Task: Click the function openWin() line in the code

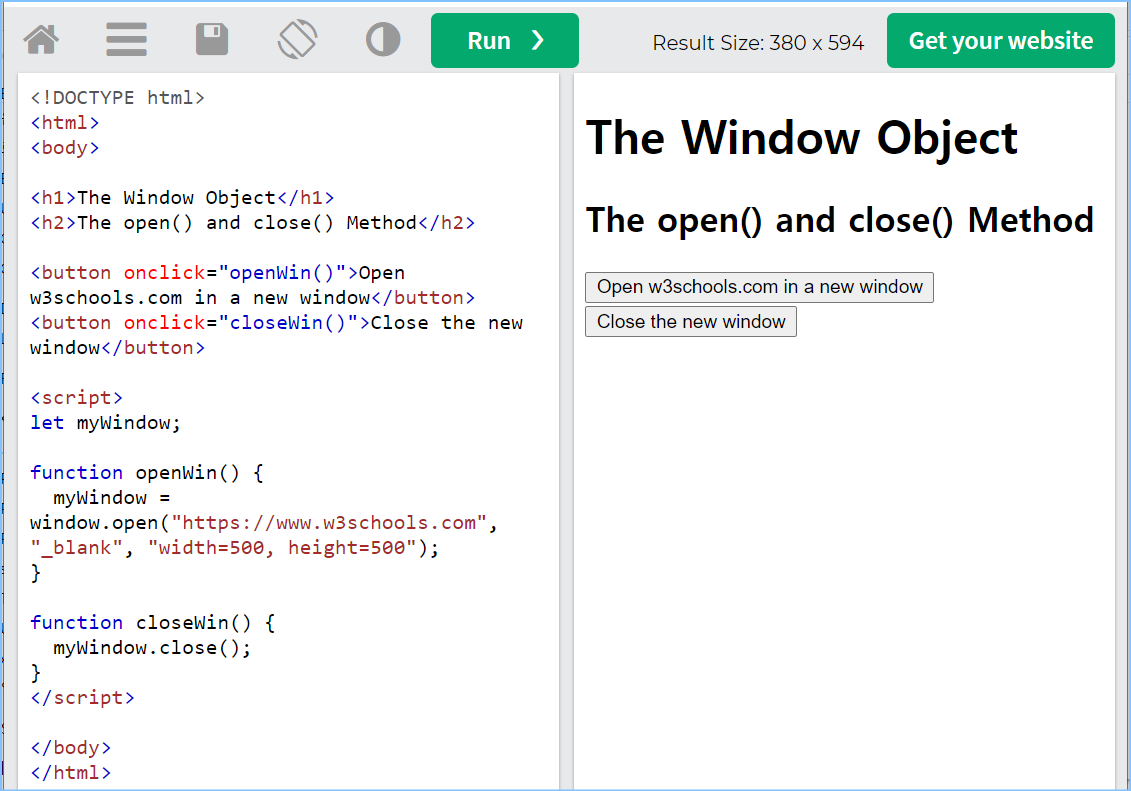Action: click(146, 473)
